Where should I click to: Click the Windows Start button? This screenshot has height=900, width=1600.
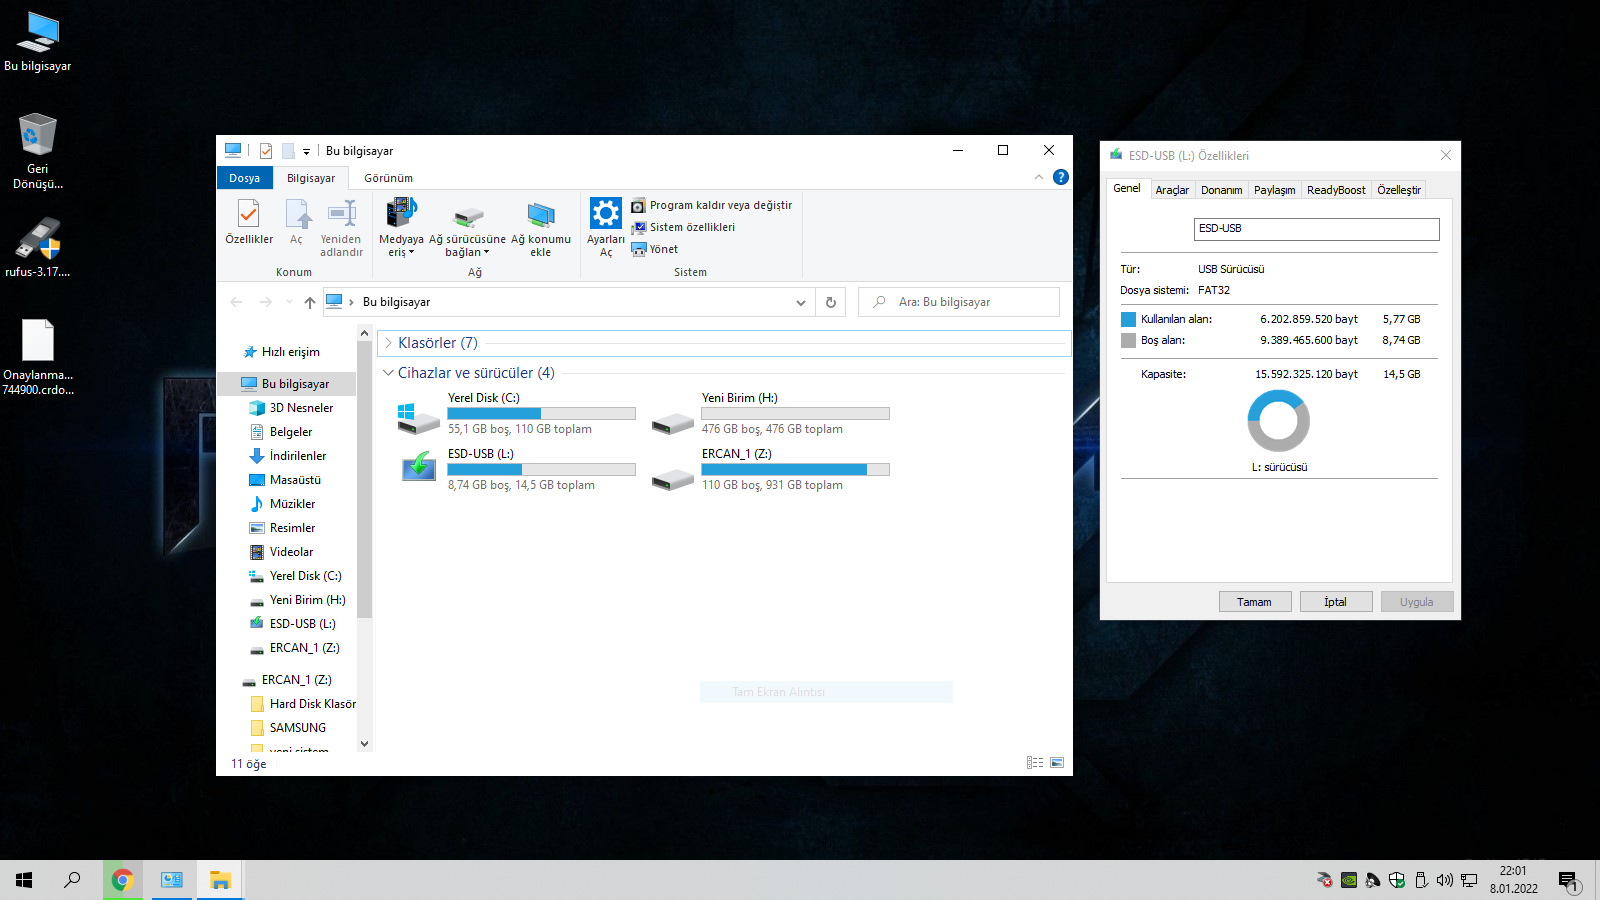click(x=24, y=880)
